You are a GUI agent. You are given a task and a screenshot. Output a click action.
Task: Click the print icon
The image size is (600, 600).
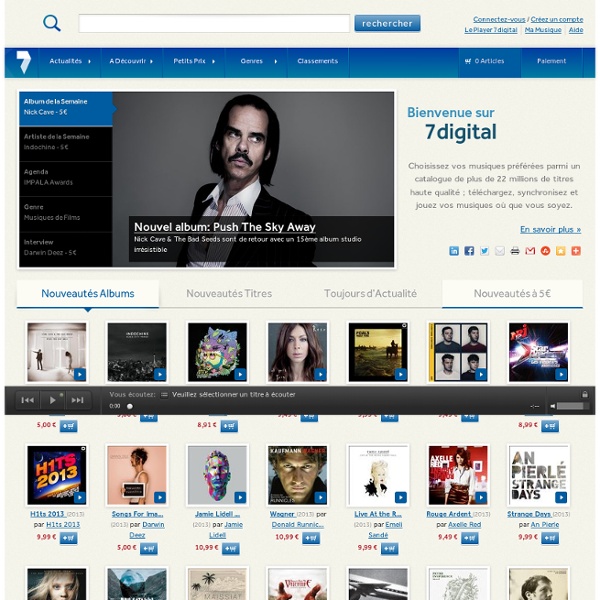(515, 251)
